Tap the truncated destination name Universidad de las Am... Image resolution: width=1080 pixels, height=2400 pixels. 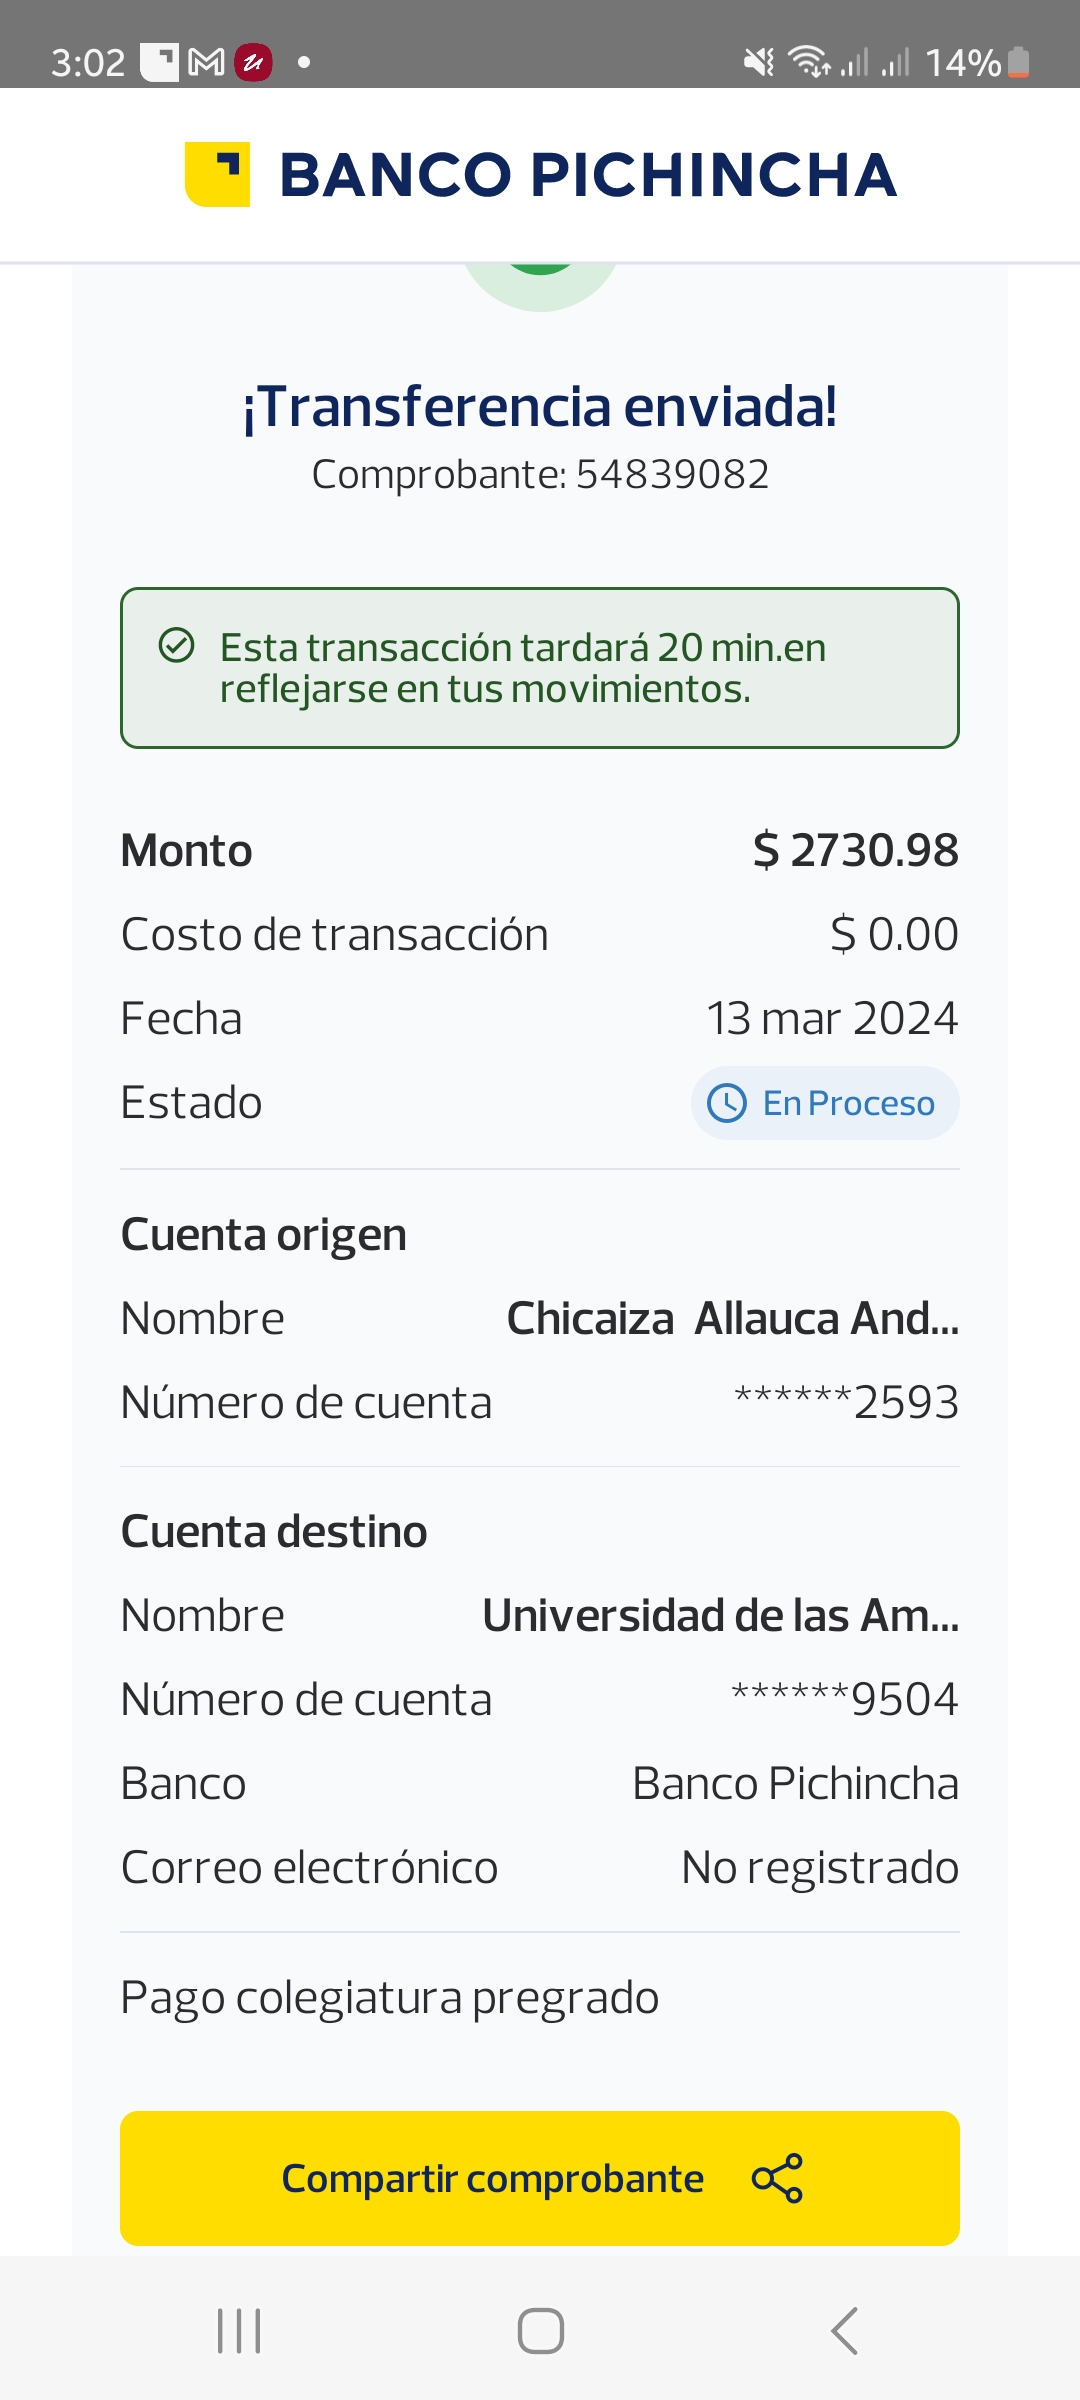point(720,1615)
